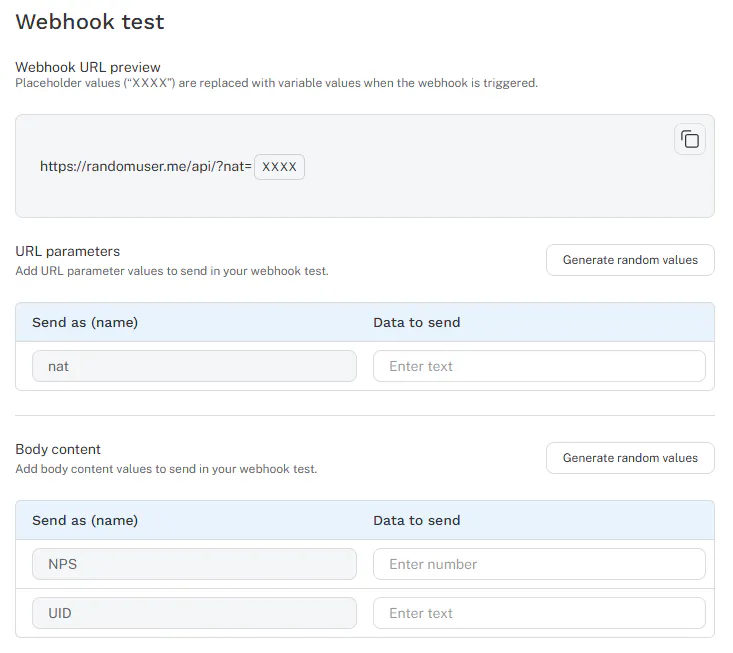Image resolution: width=733 pixels, height=653 pixels.
Task: Select the nat name field
Action: tap(194, 366)
